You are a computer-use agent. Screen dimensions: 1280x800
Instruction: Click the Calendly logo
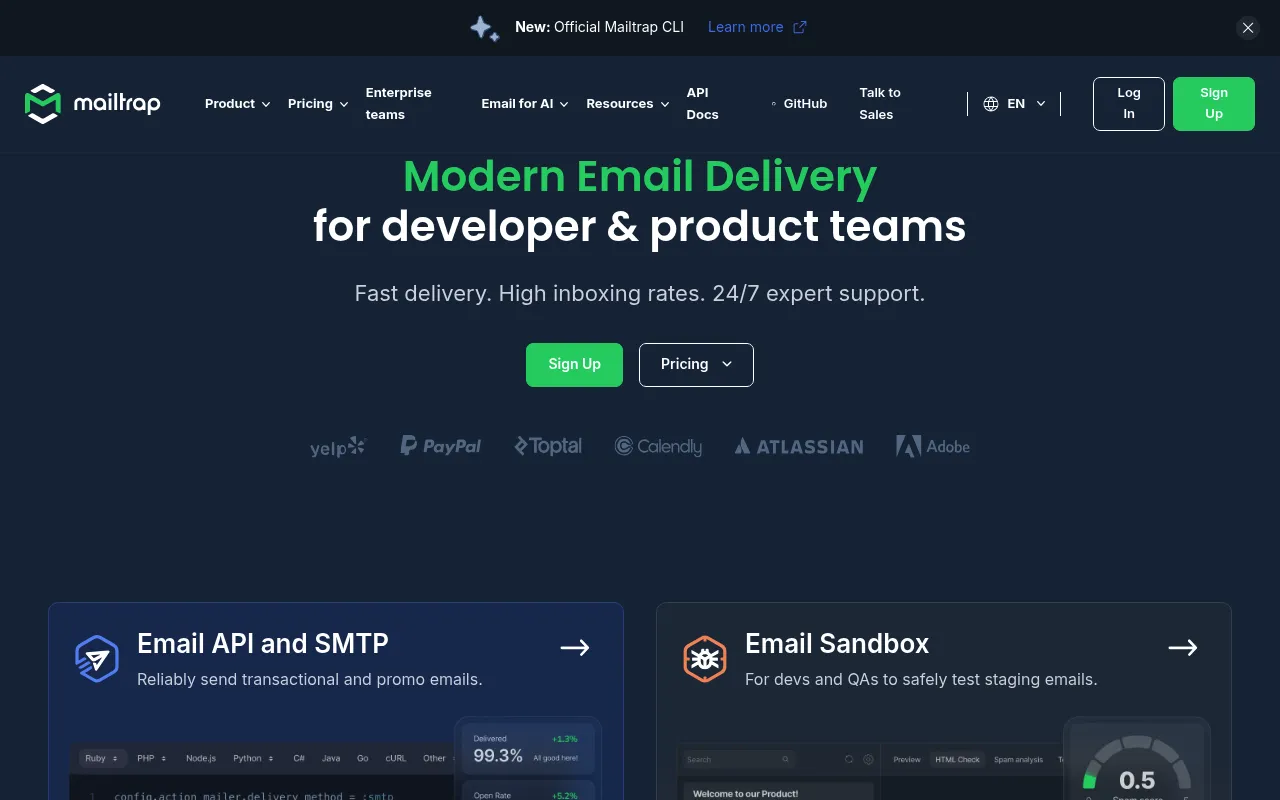click(x=658, y=446)
